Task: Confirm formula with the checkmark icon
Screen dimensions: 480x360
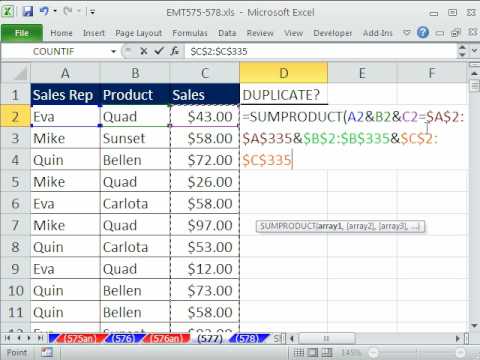Action: point(159,51)
